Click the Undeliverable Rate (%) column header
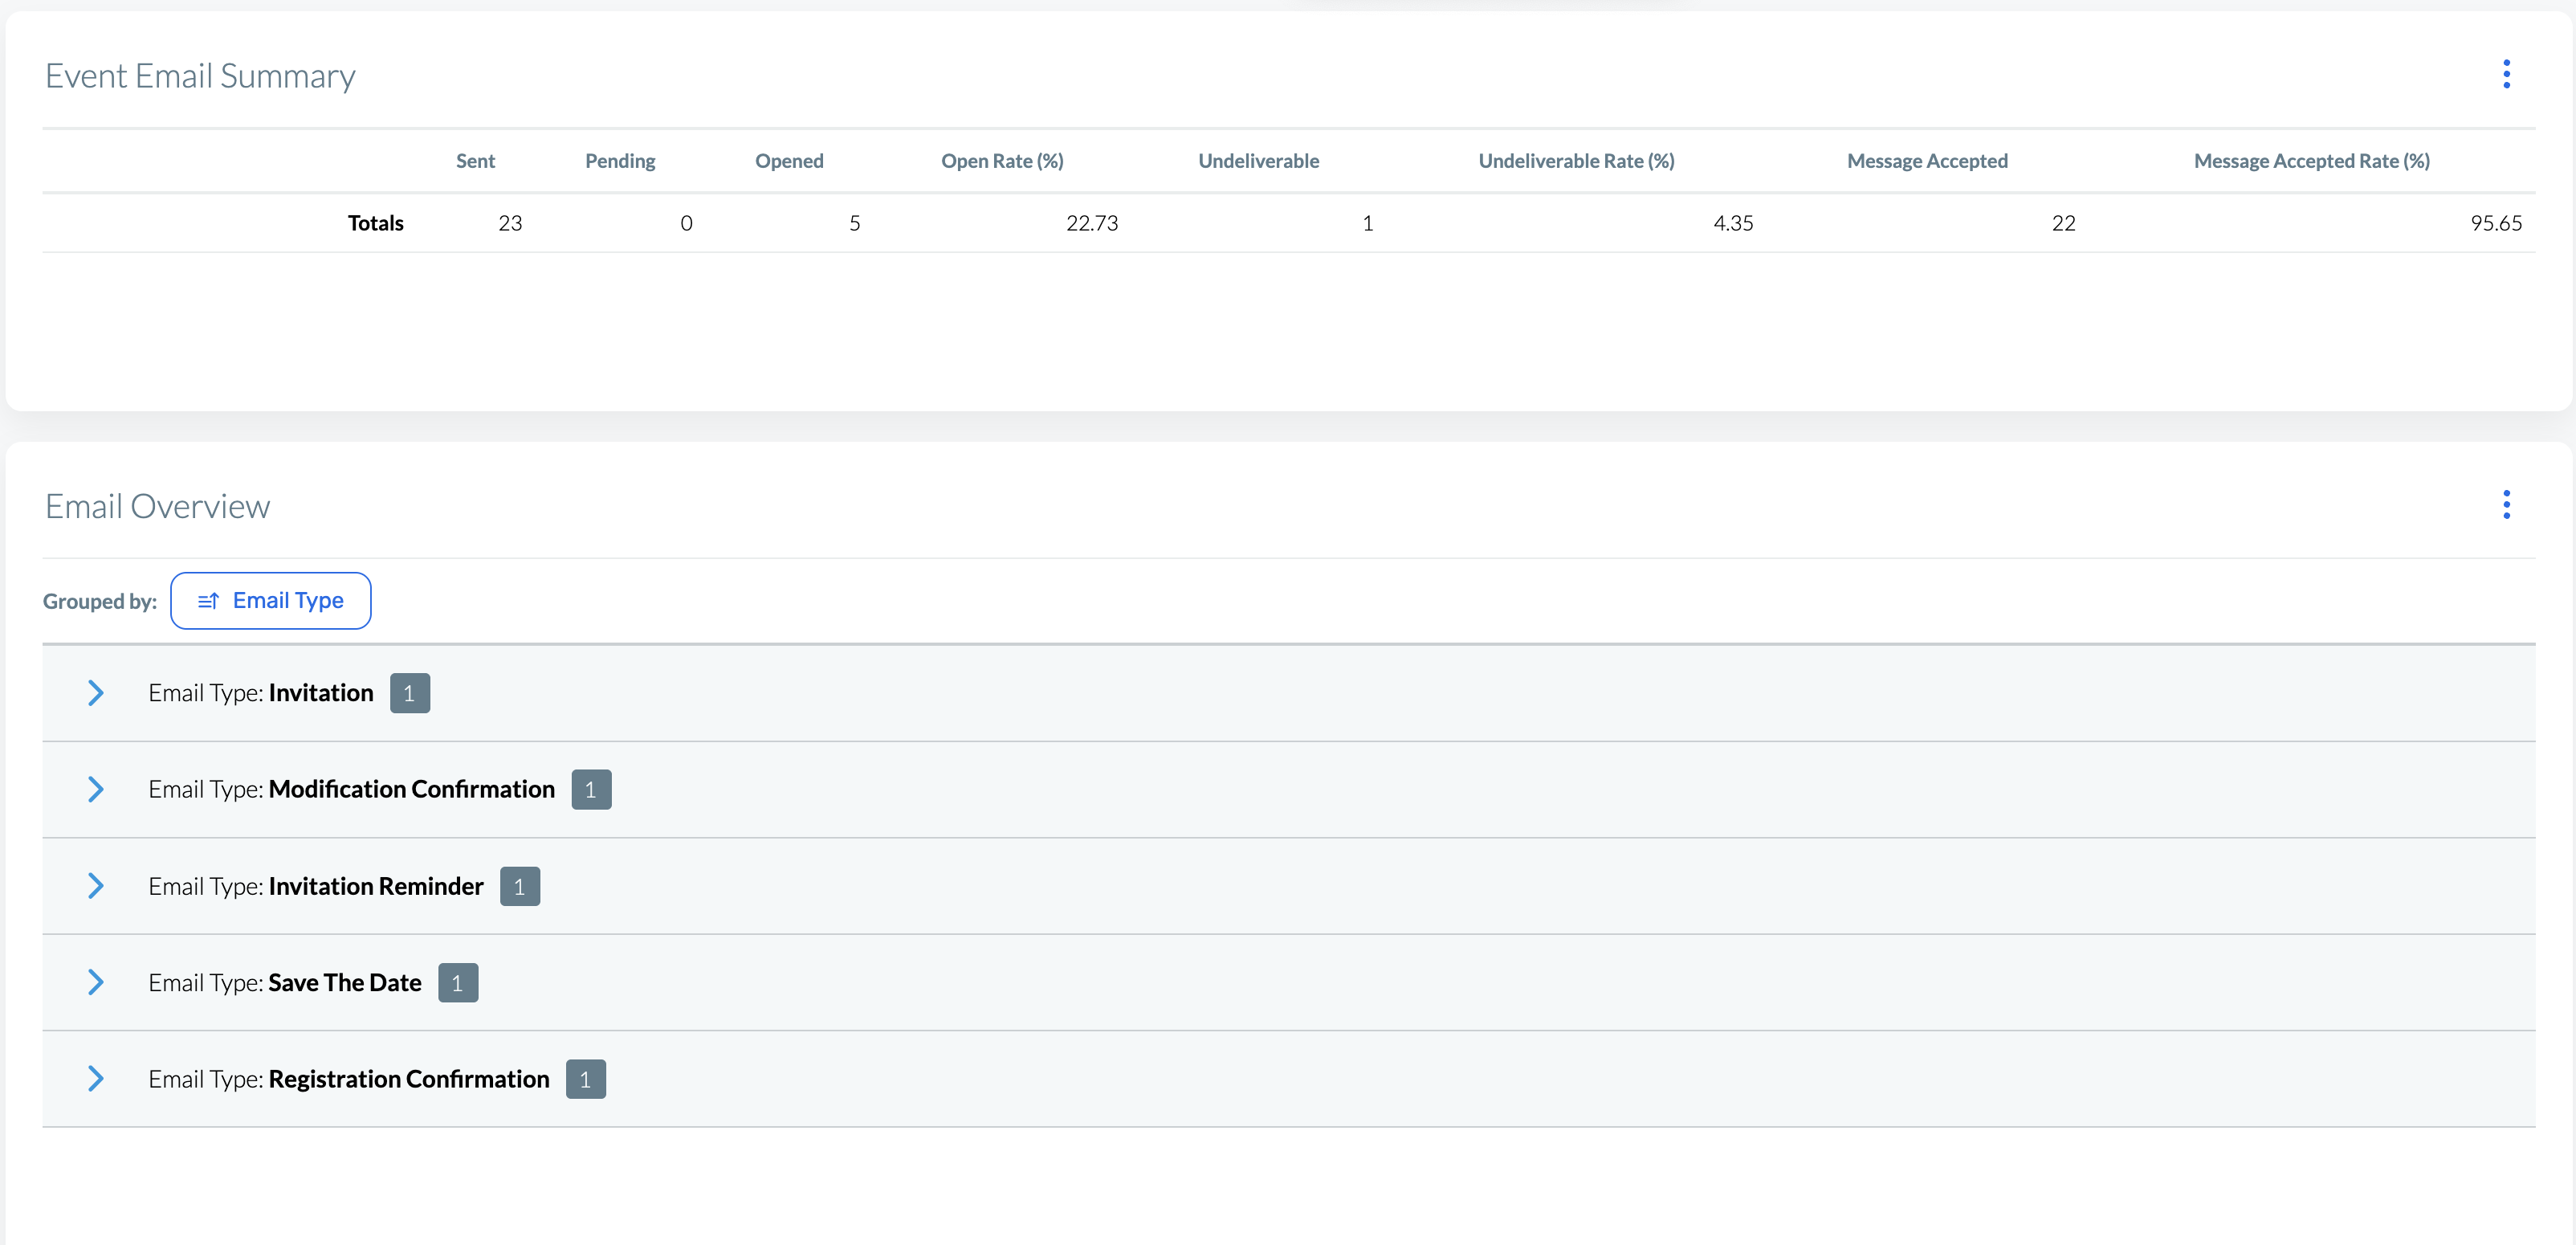Viewport: 2576px width, 1245px height. point(1576,161)
